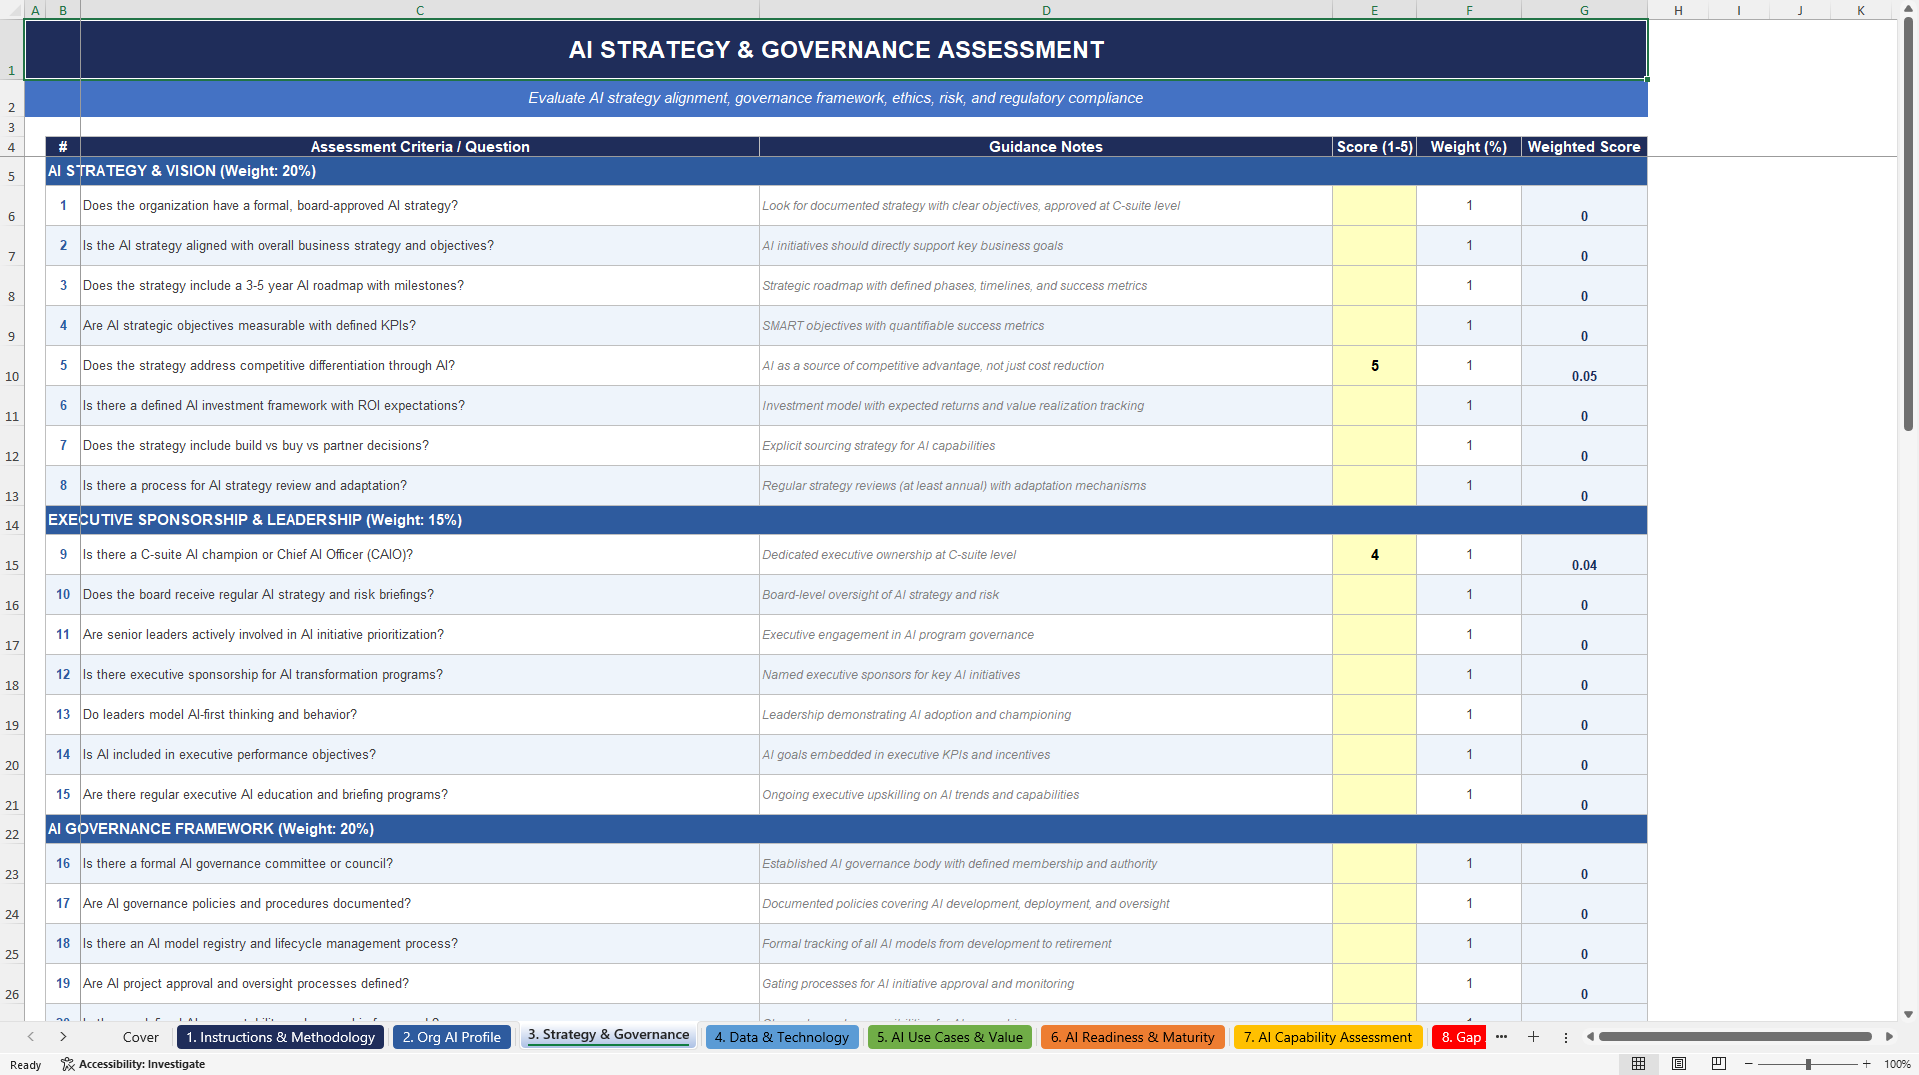Select column E header
1919x1075 pixels.
point(1374,10)
